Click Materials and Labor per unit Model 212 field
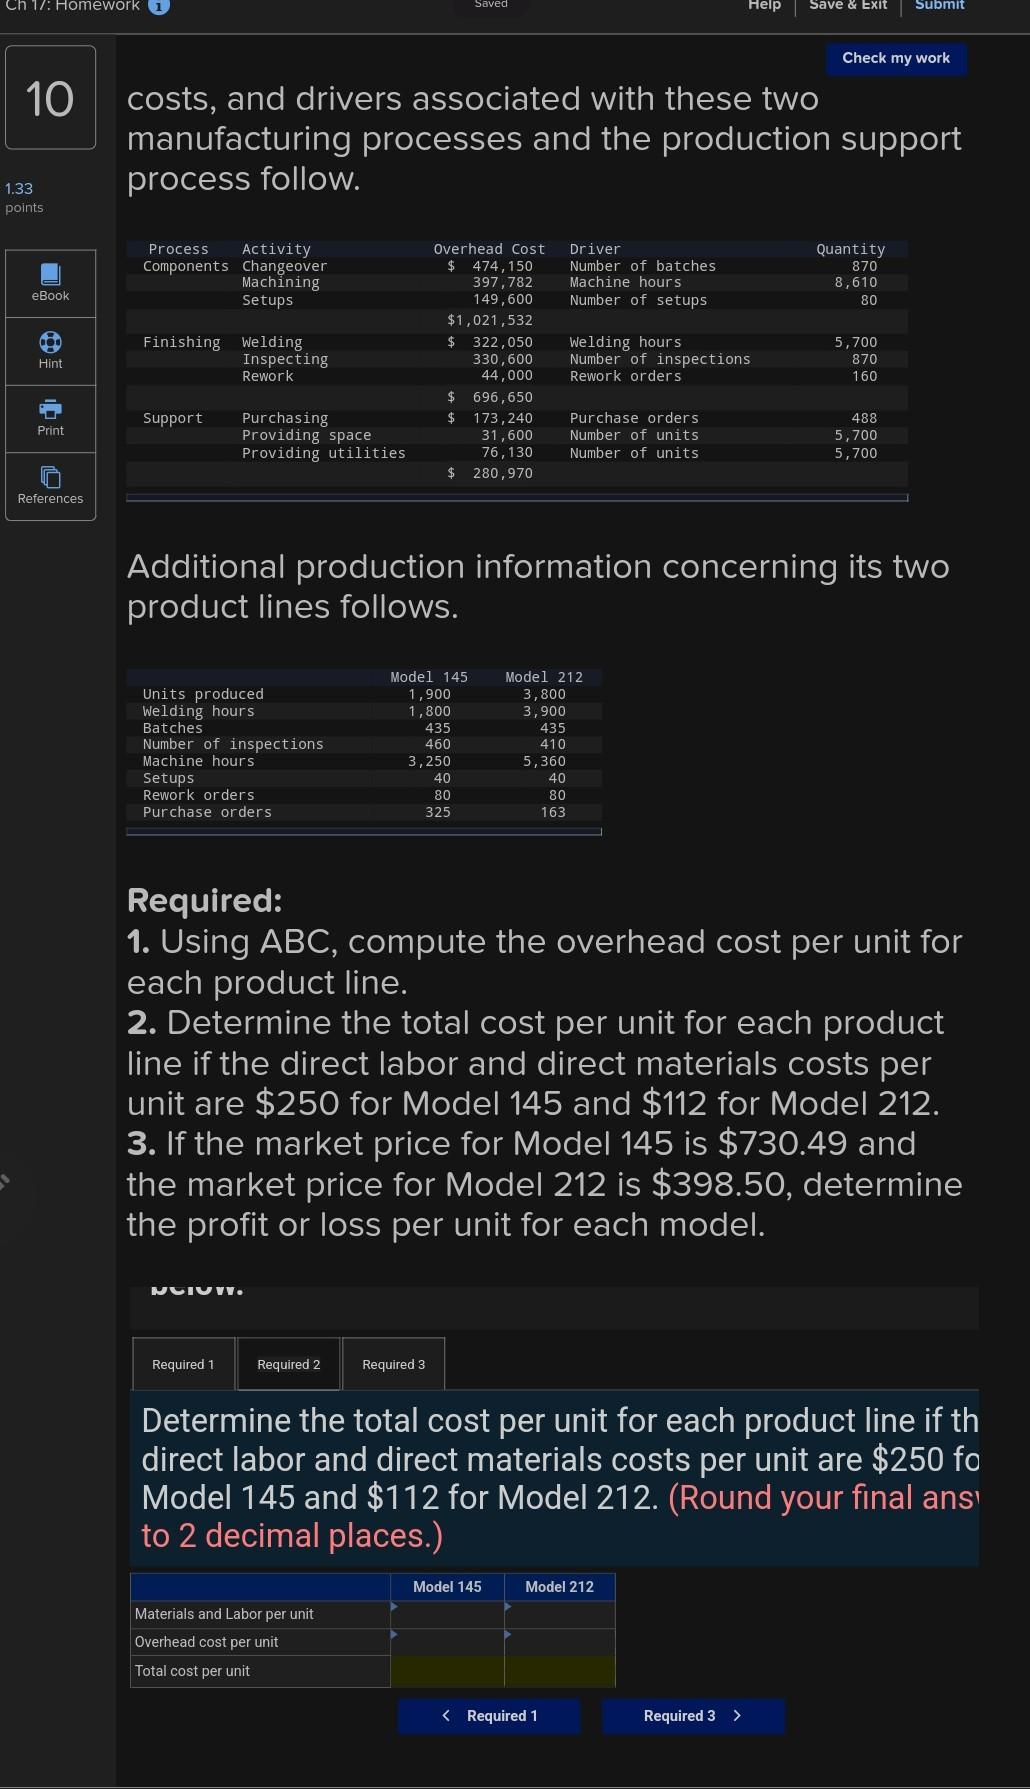Image resolution: width=1030 pixels, height=1789 pixels. (x=560, y=1614)
